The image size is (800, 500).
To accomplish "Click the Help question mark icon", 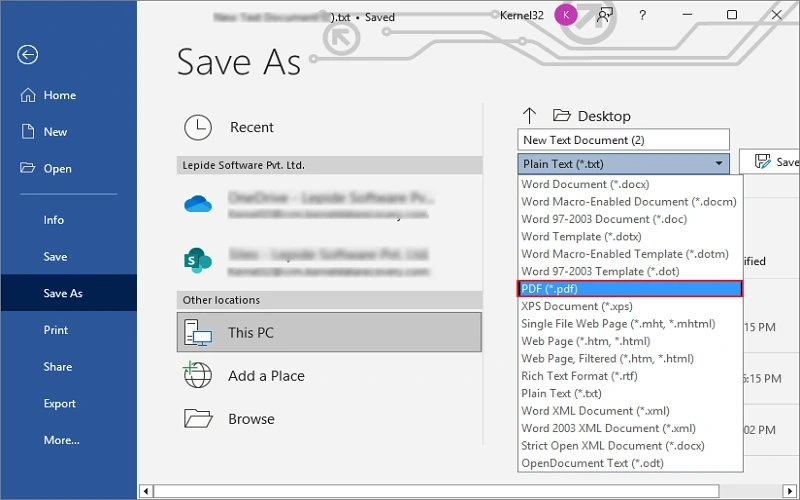I will click(x=642, y=15).
